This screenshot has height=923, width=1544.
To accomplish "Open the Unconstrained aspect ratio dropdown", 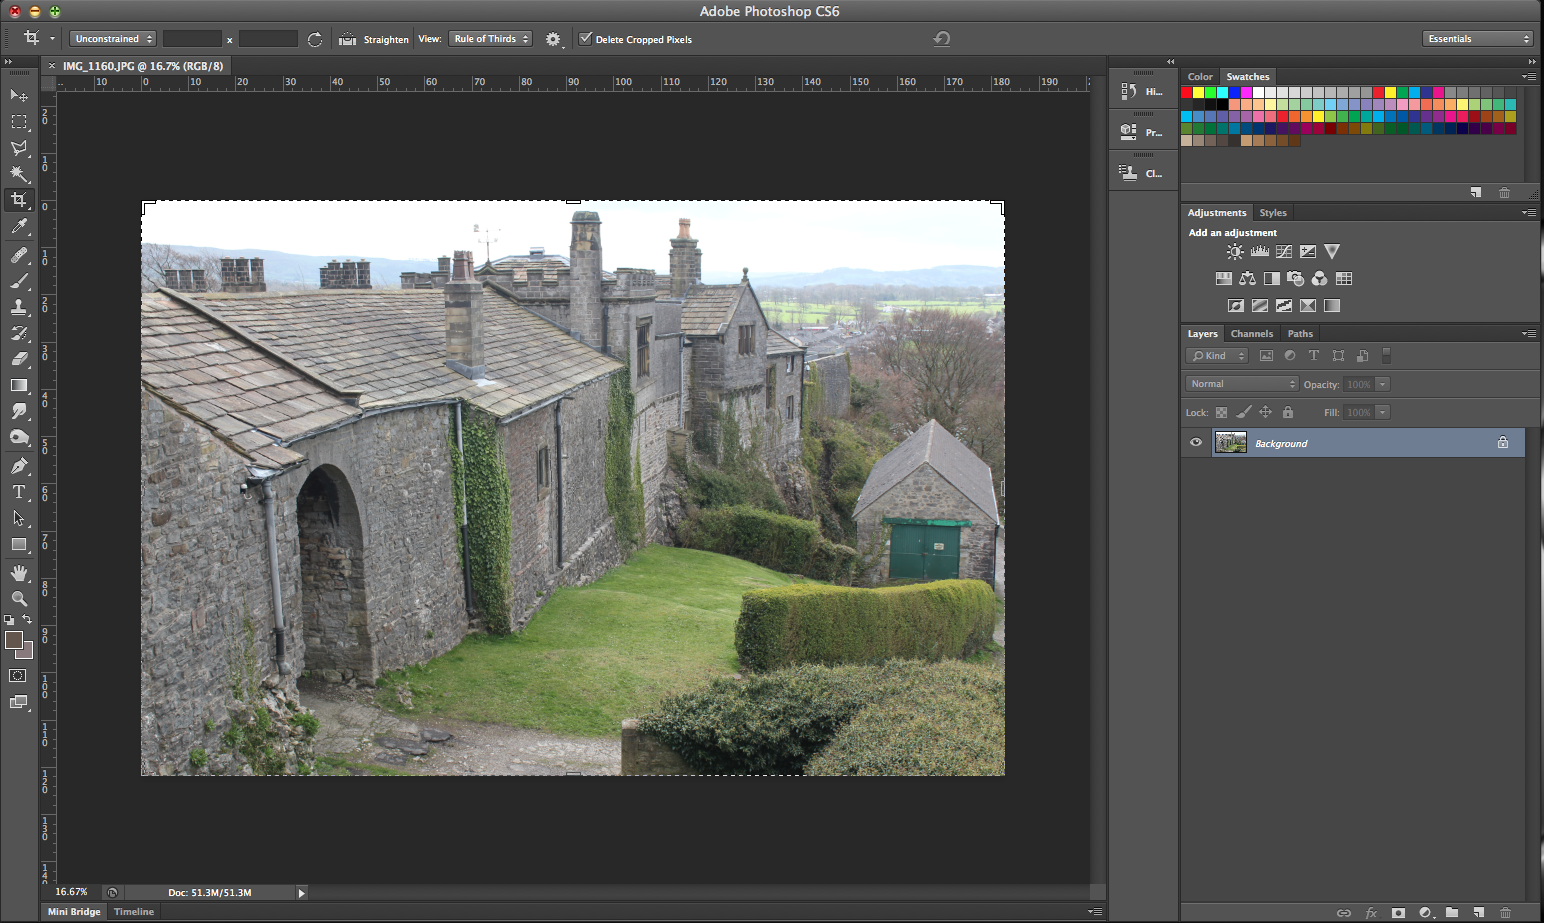I will (x=113, y=39).
